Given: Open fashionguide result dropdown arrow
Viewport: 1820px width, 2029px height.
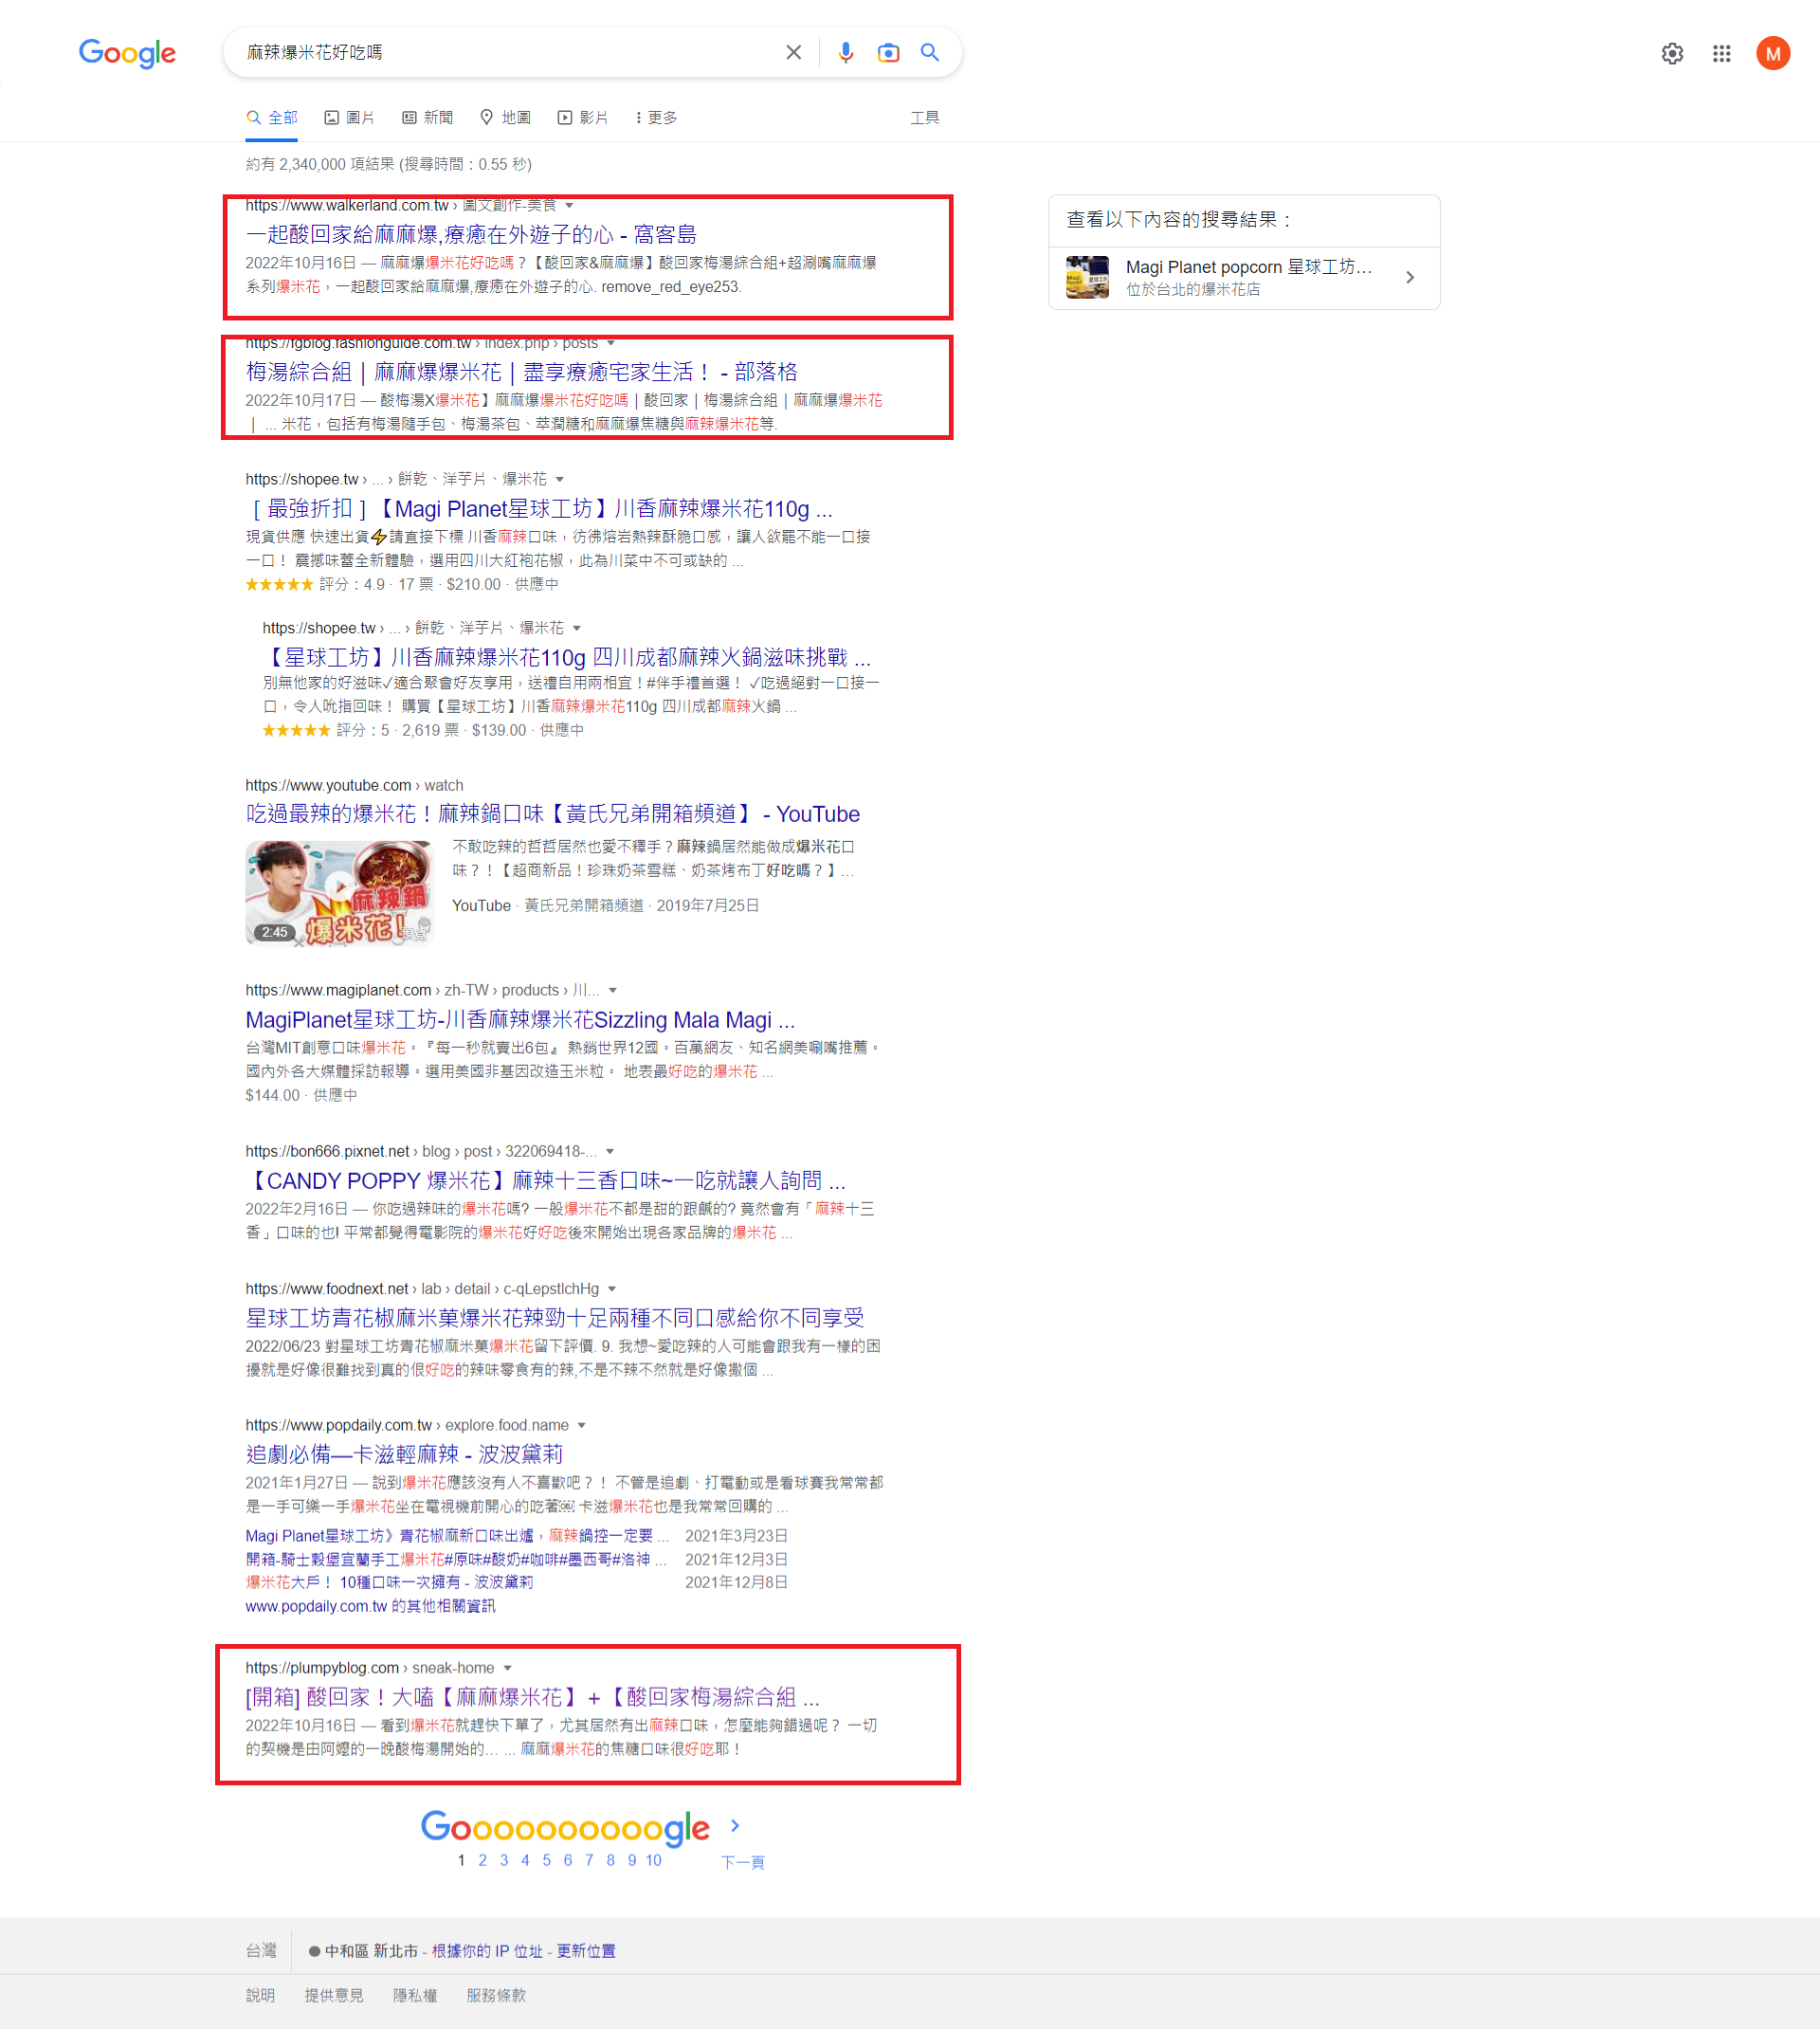Looking at the screenshot, I should [611, 343].
